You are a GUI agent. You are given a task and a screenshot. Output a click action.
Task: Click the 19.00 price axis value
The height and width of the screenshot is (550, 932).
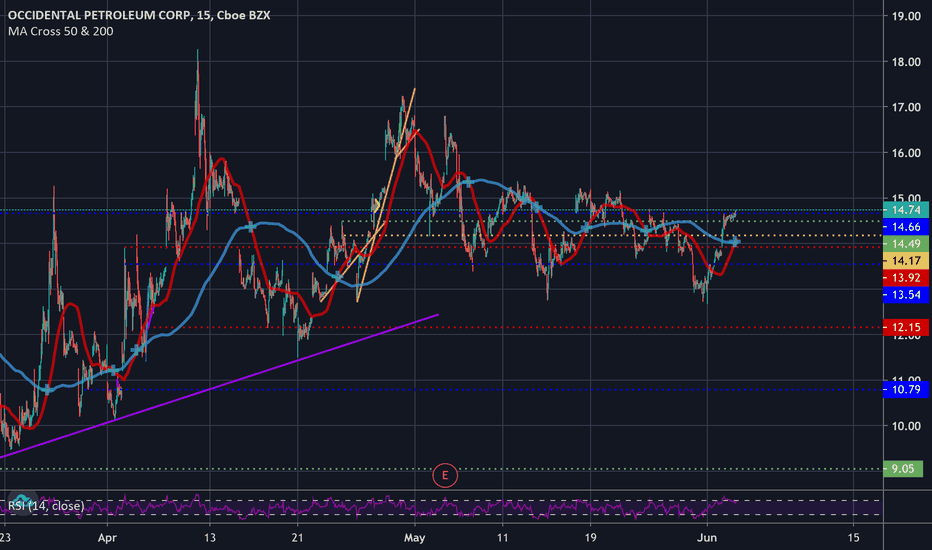(x=906, y=16)
